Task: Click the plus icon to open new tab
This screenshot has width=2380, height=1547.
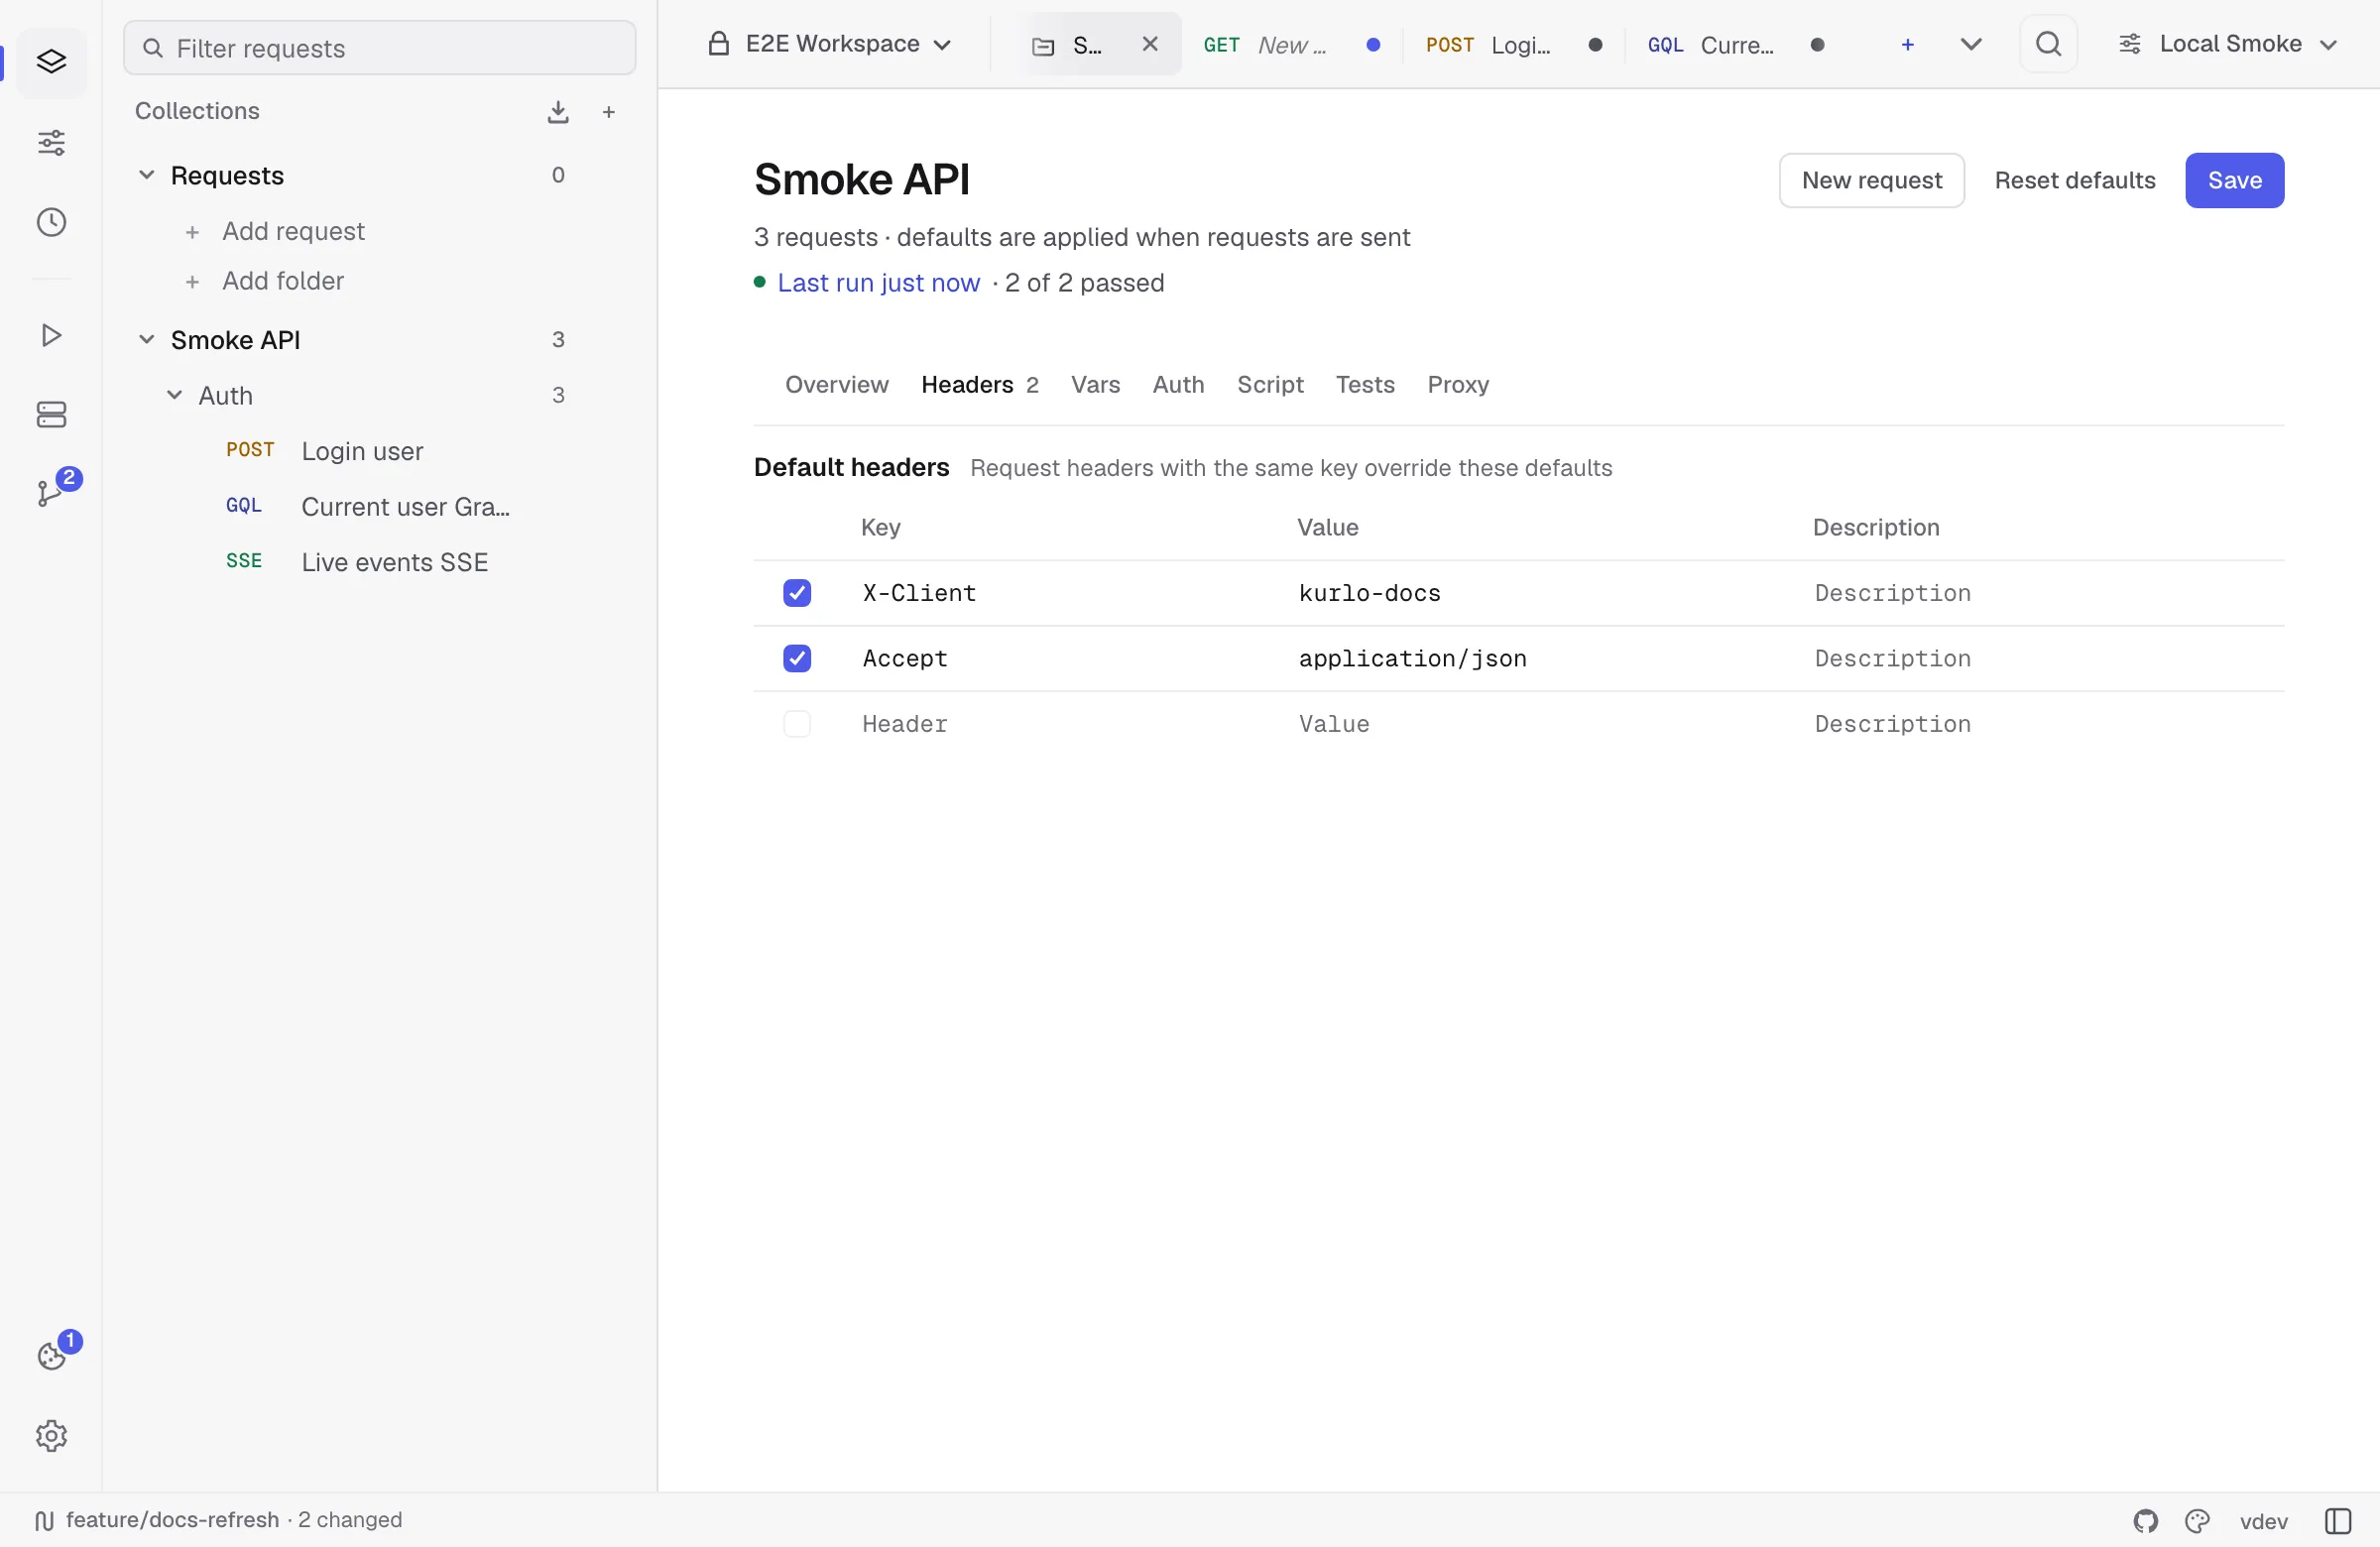Action: tap(1907, 44)
